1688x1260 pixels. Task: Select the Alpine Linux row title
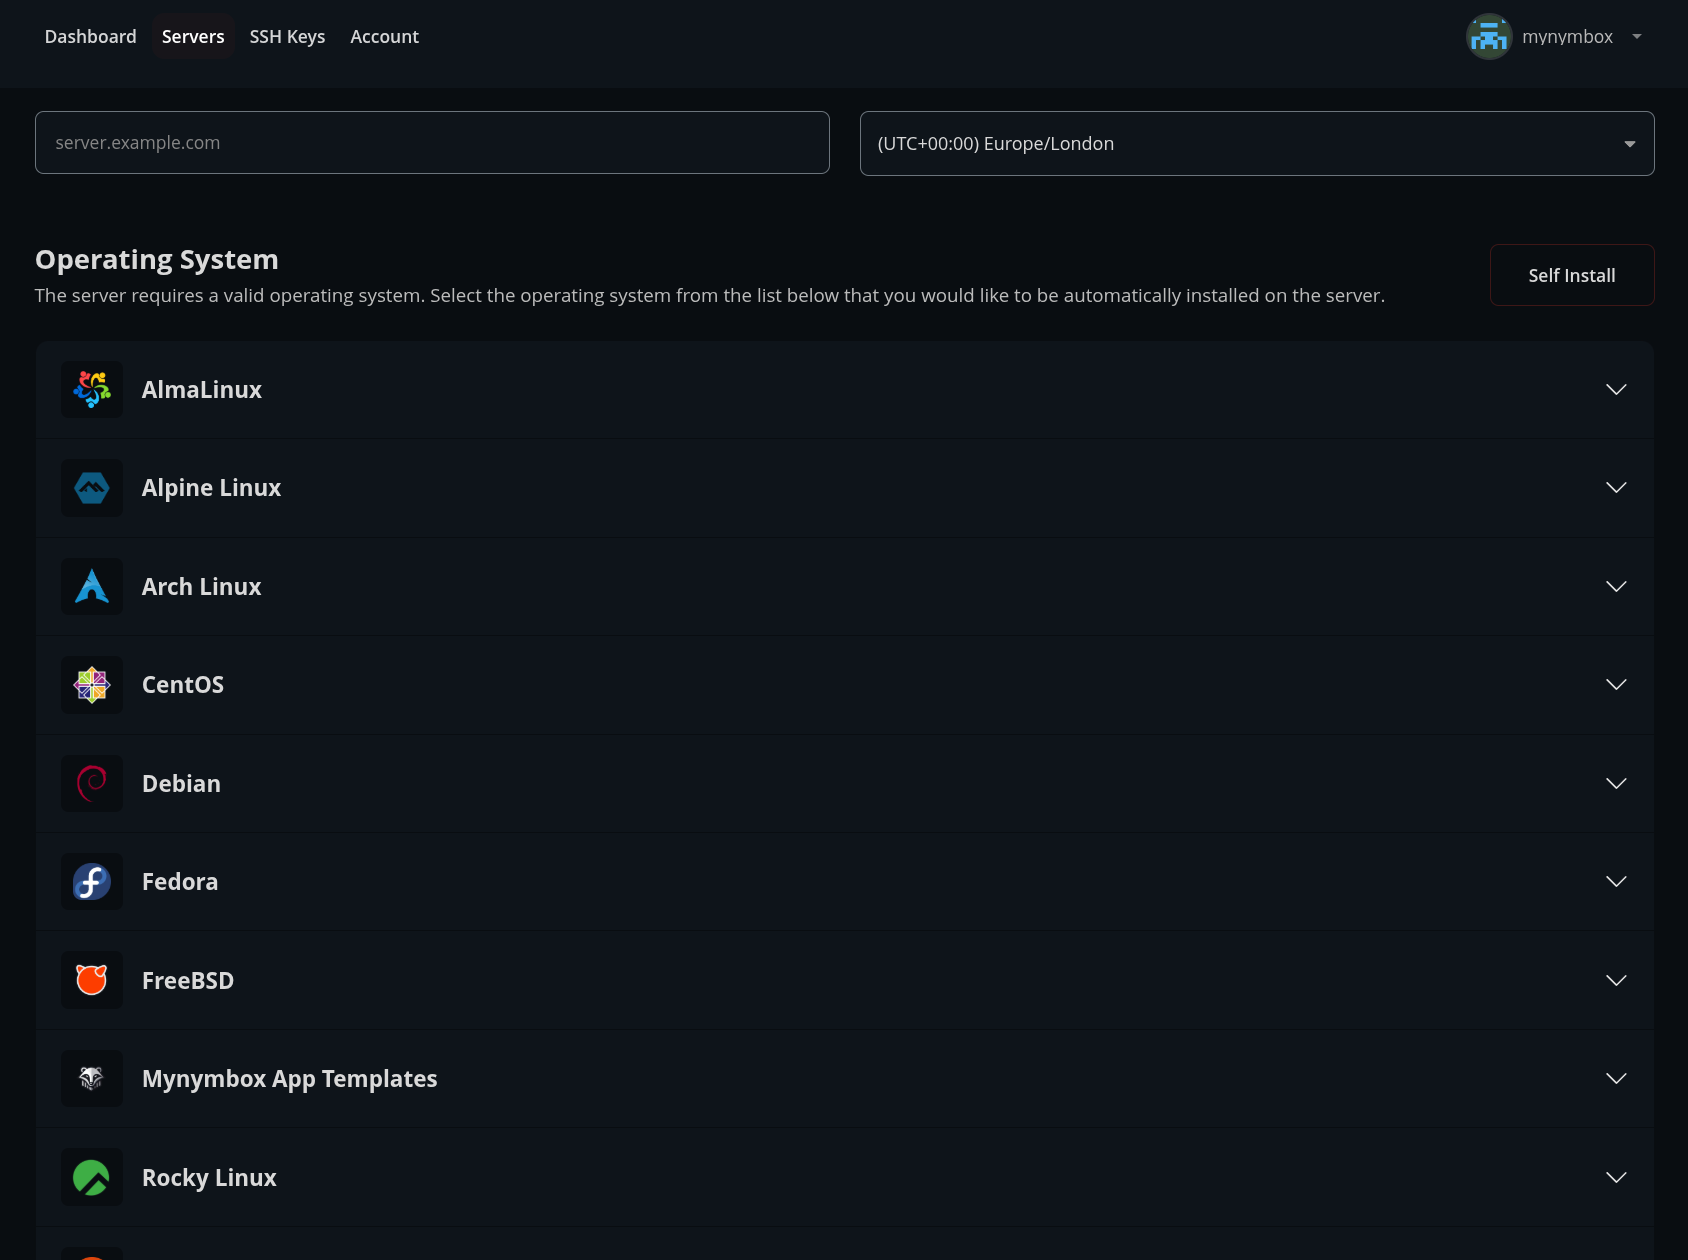(211, 488)
